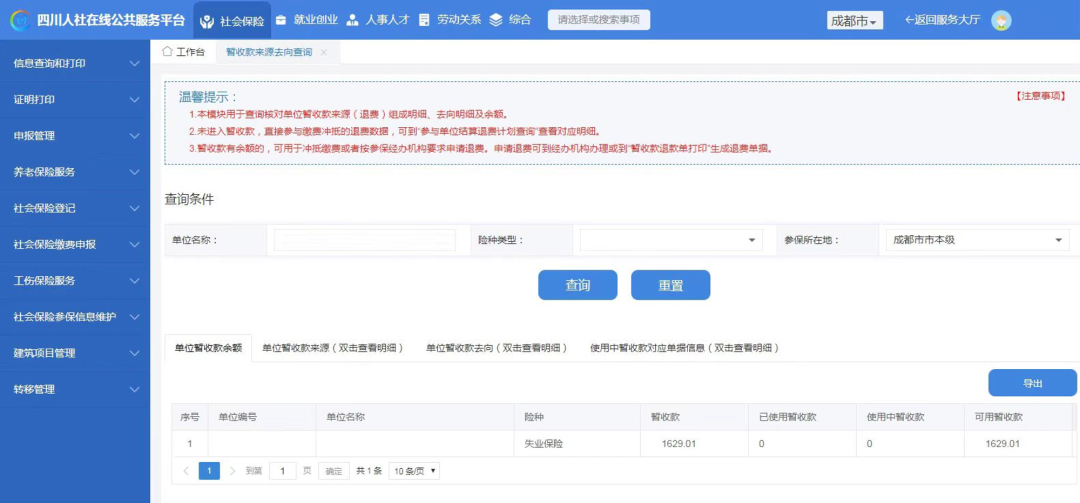This screenshot has width=1080, height=503.
Task: Click the 重置 button
Action: 670,285
